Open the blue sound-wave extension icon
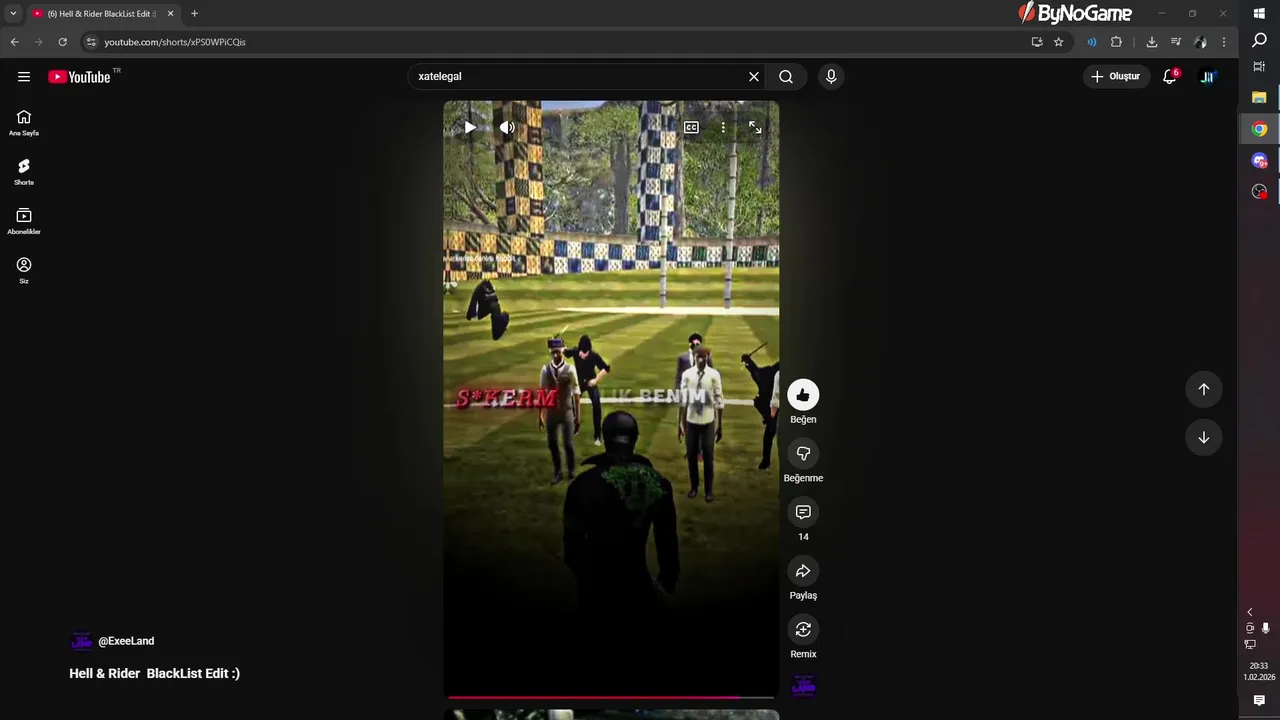The width and height of the screenshot is (1280, 720). click(x=1091, y=42)
